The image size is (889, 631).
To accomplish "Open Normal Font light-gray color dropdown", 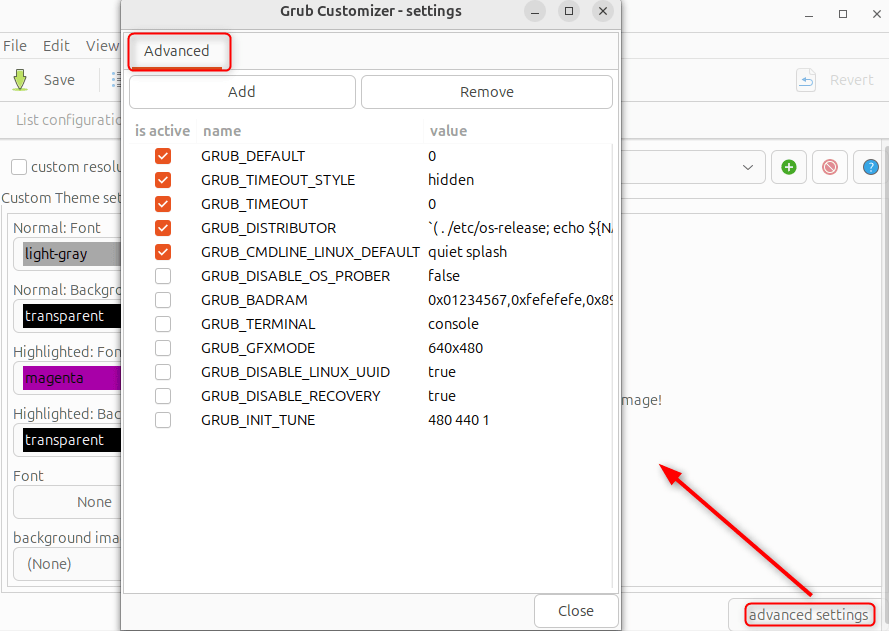I will pyautogui.click(x=67, y=254).
